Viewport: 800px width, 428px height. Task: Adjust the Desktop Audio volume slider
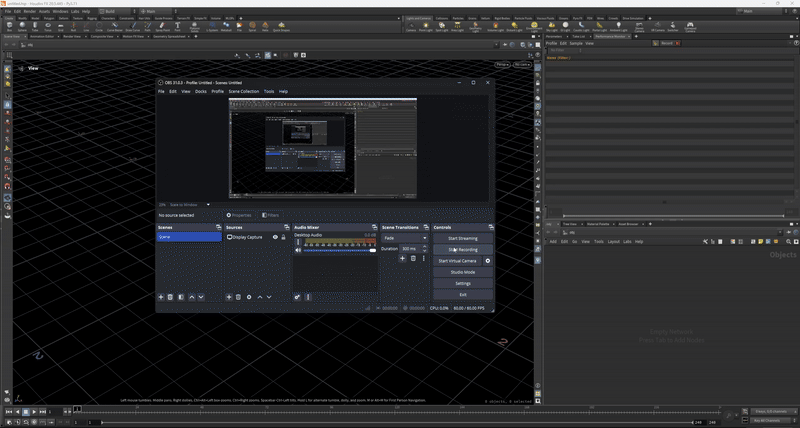[339, 250]
